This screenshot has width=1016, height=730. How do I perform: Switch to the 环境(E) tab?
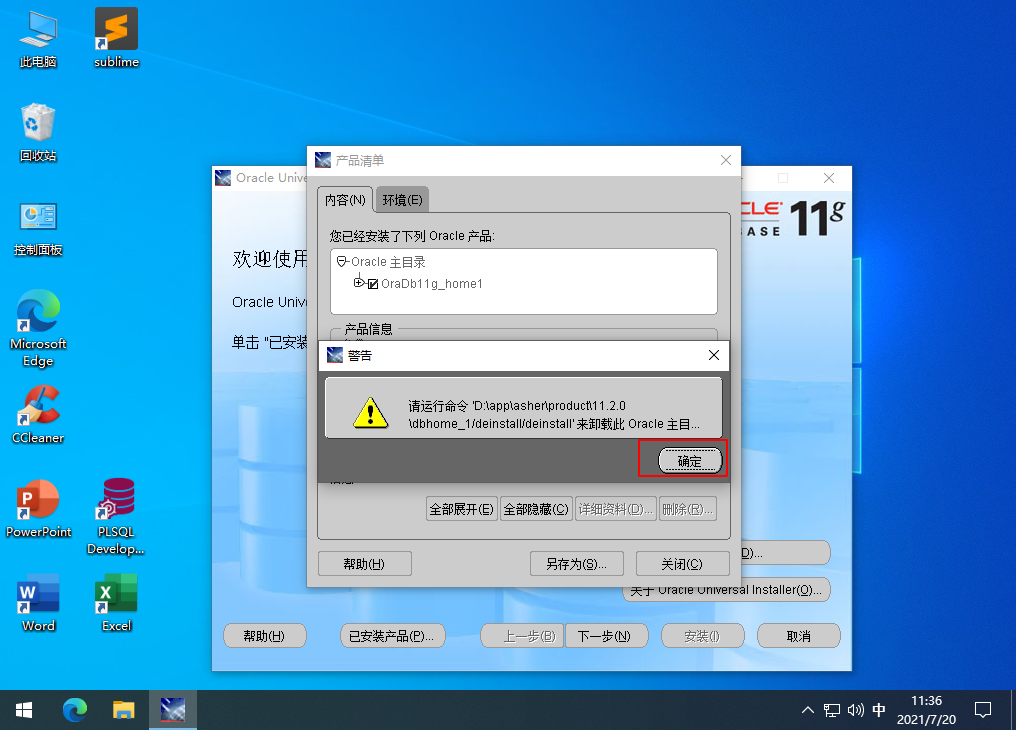pyautogui.click(x=402, y=200)
